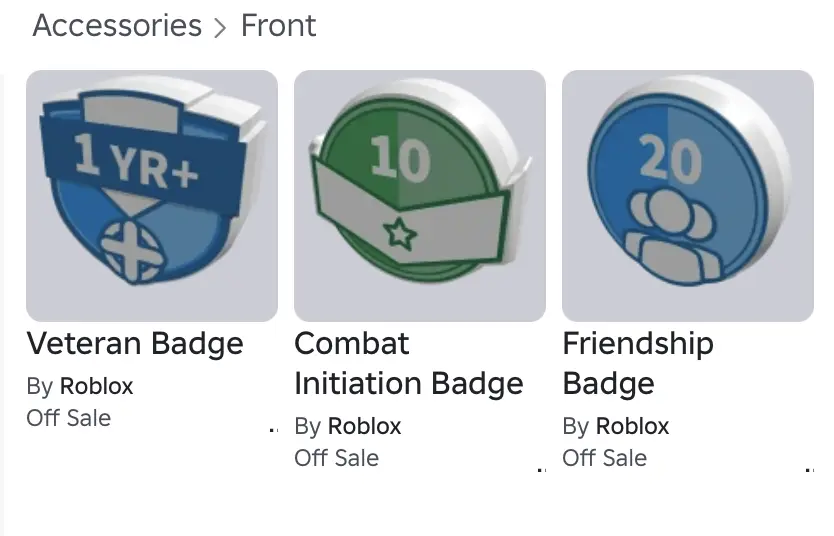834x536 pixels.
Task: Go to the Accessories breadcrumb category
Action: tap(117, 25)
